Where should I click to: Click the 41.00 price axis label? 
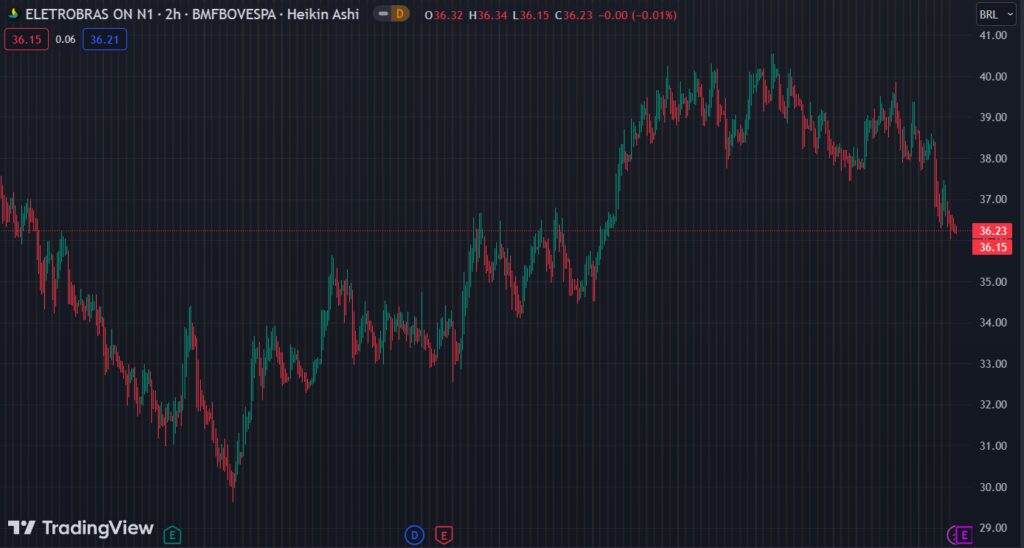(993, 35)
